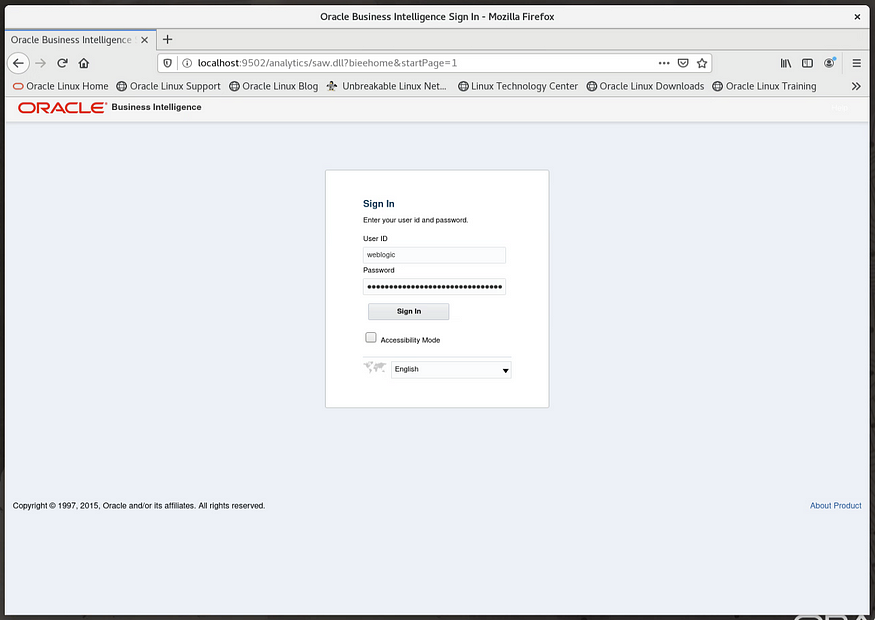Open the Firefox hamburger menu

click(857, 63)
